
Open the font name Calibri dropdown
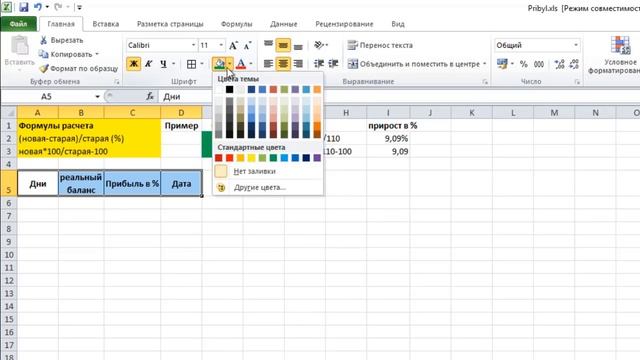[x=193, y=45]
